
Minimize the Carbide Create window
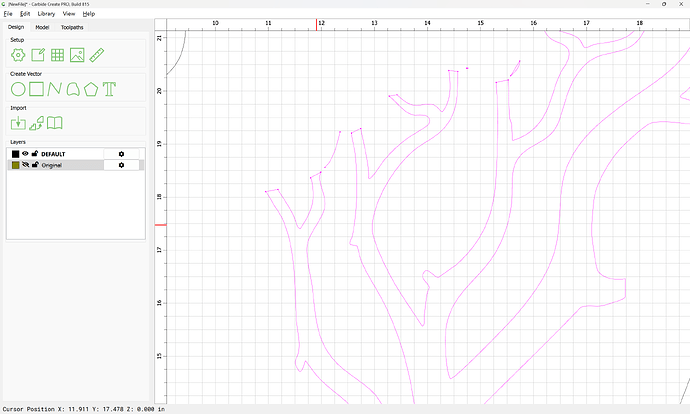click(x=648, y=4)
